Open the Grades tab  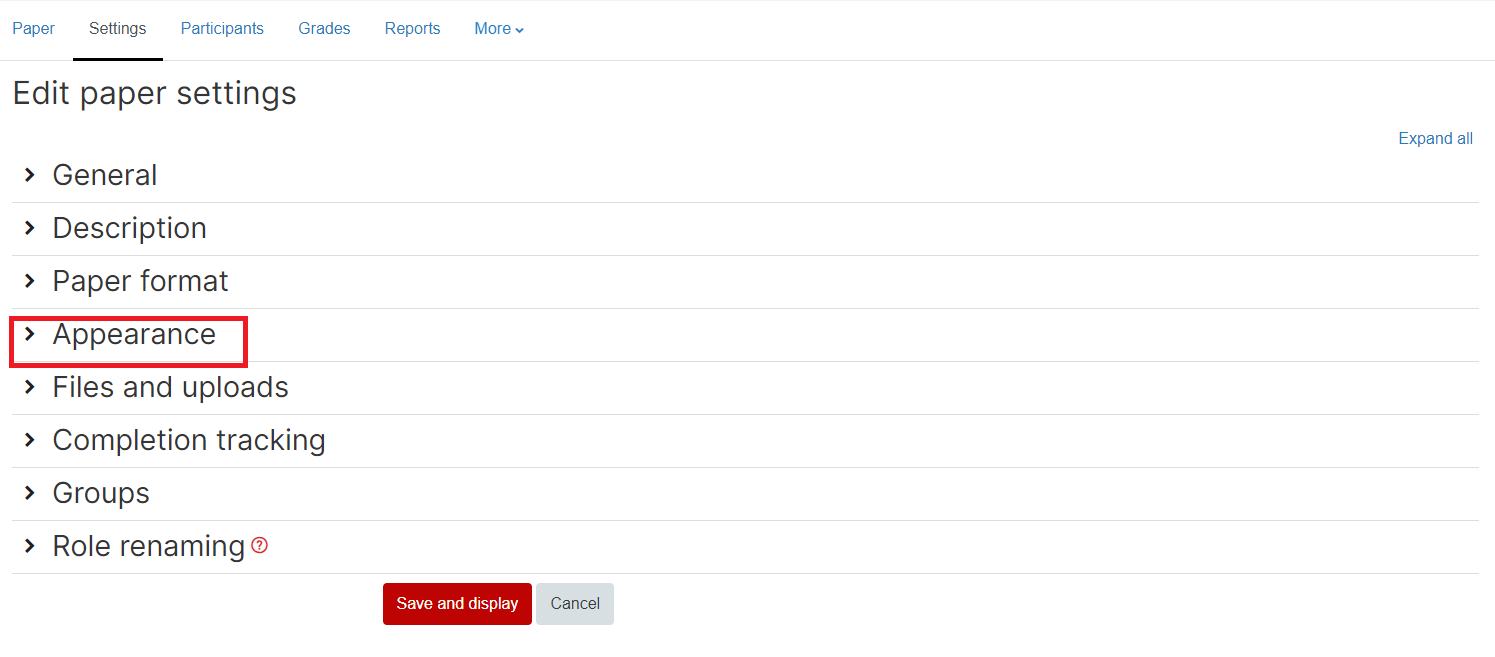point(324,29)
